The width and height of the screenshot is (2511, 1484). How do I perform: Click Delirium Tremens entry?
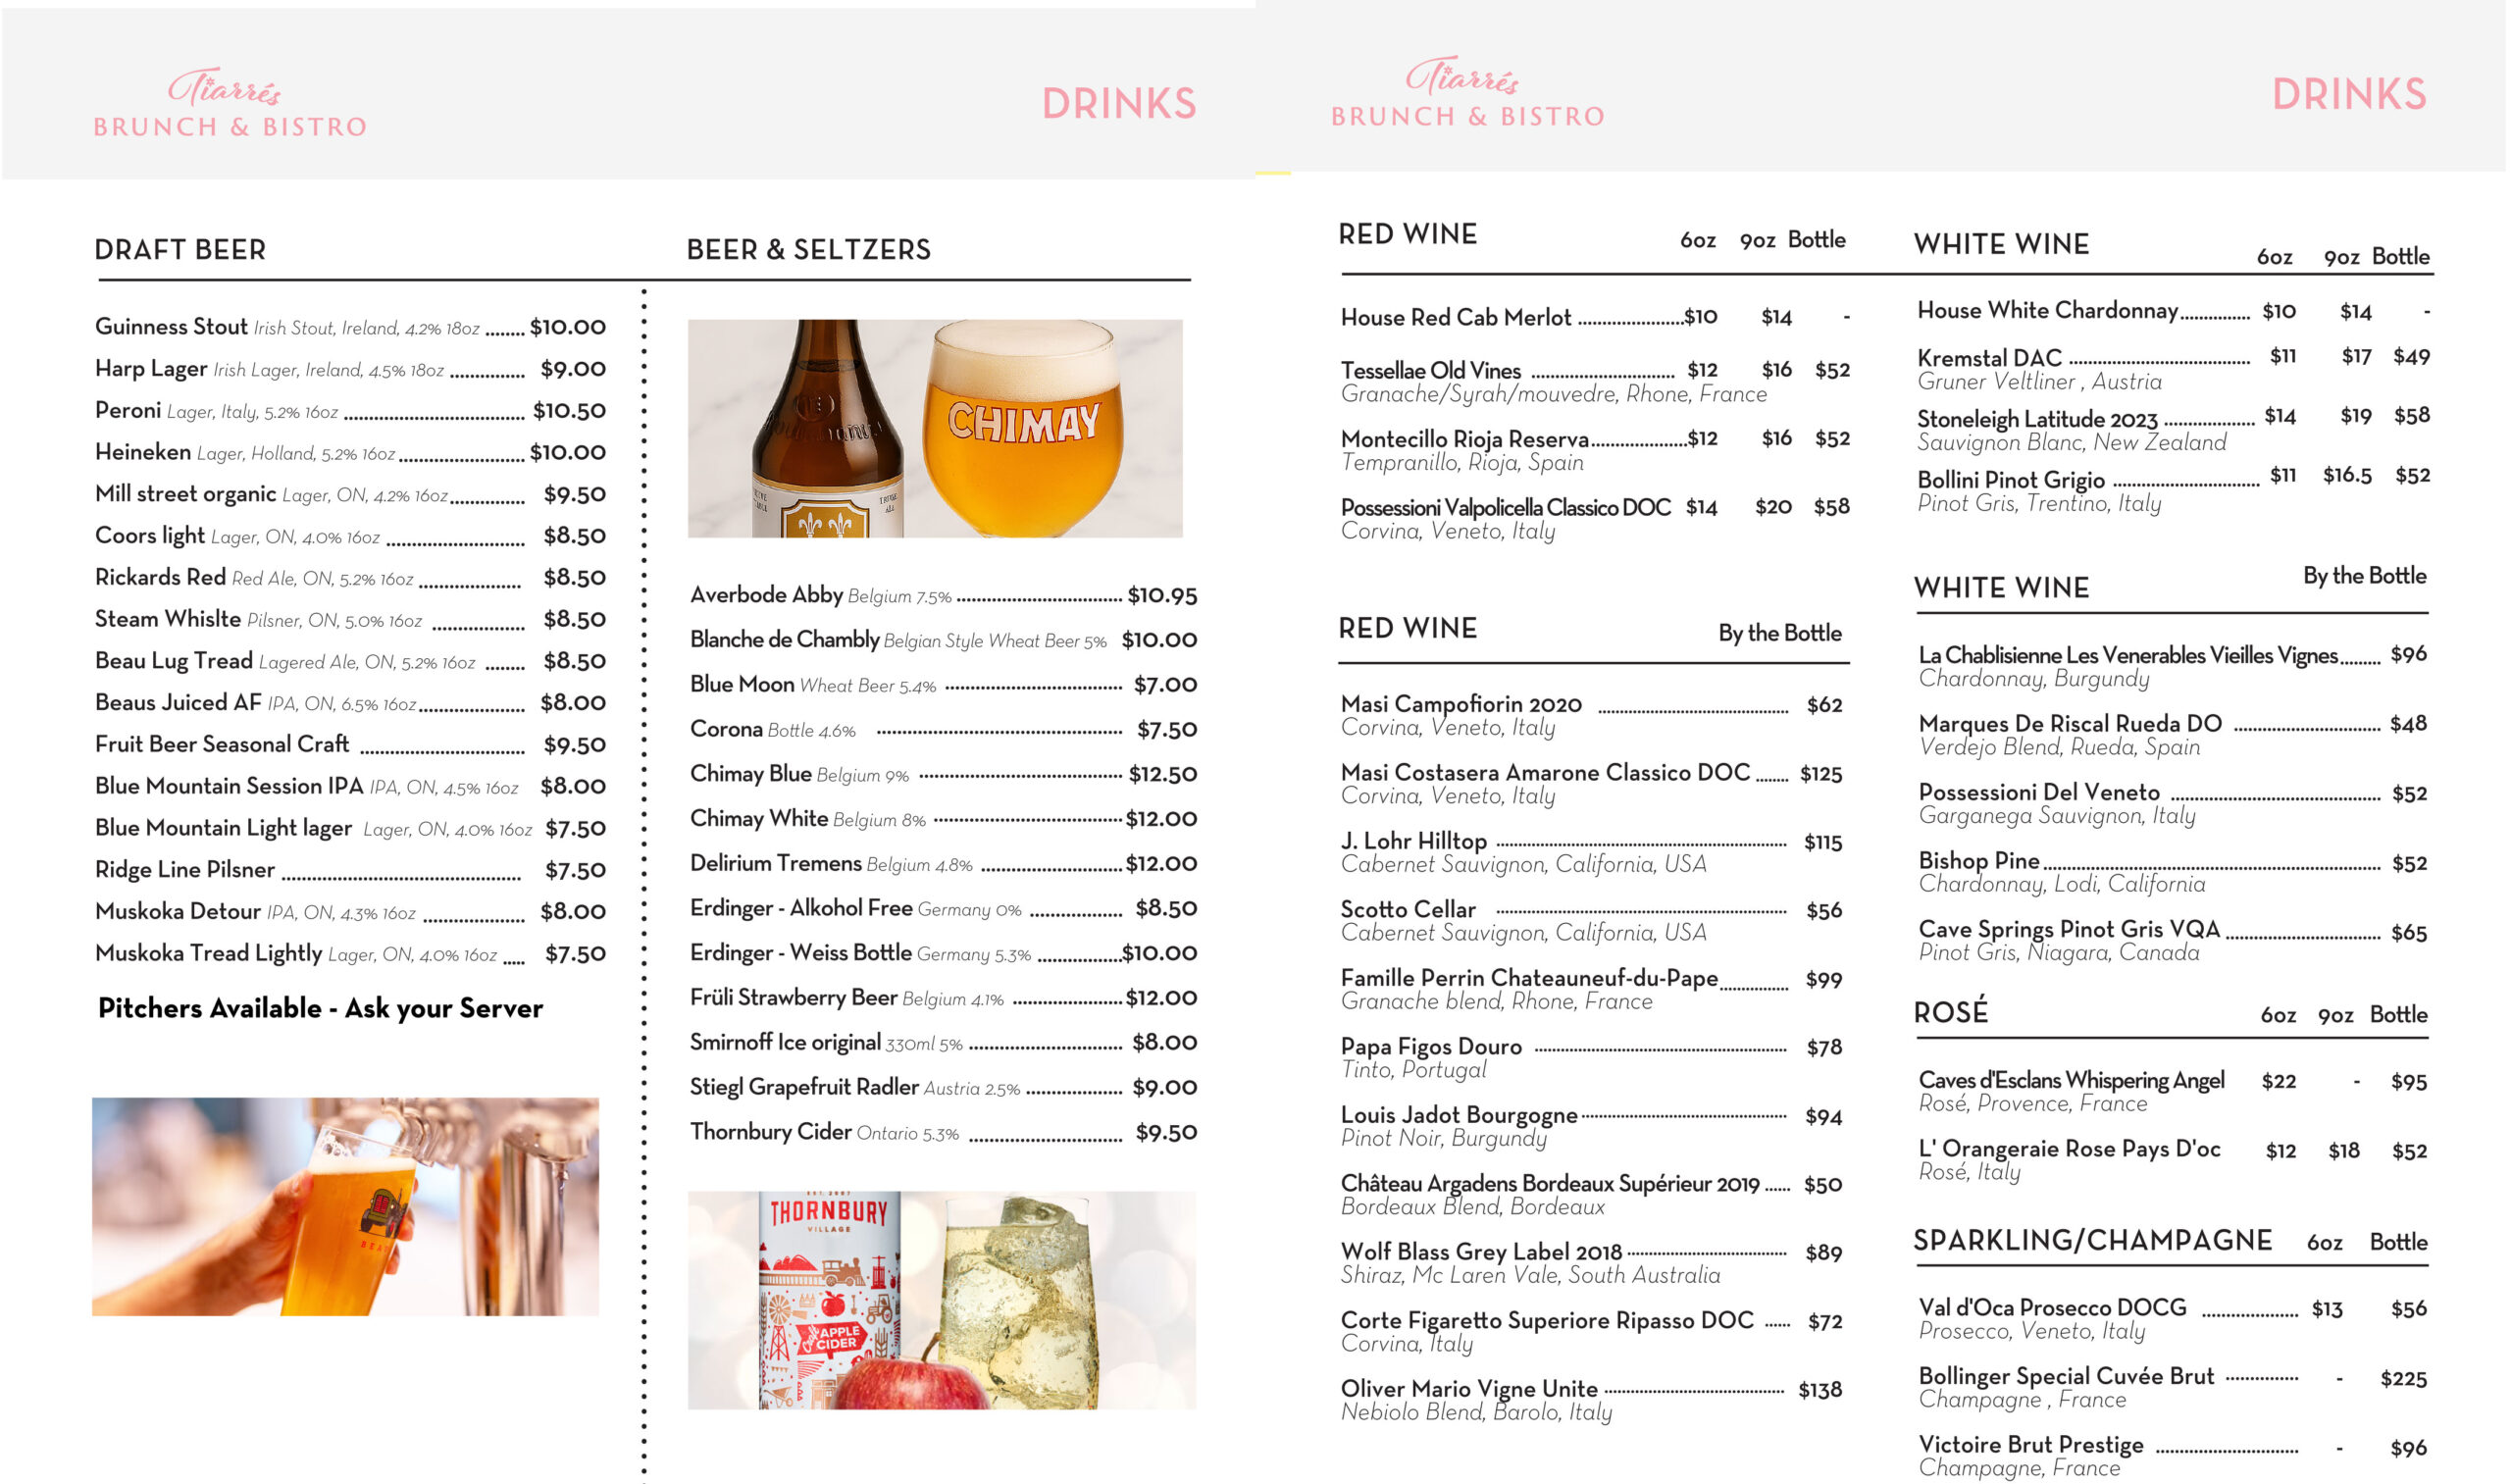pyautogui.click(x=943, y=864)
